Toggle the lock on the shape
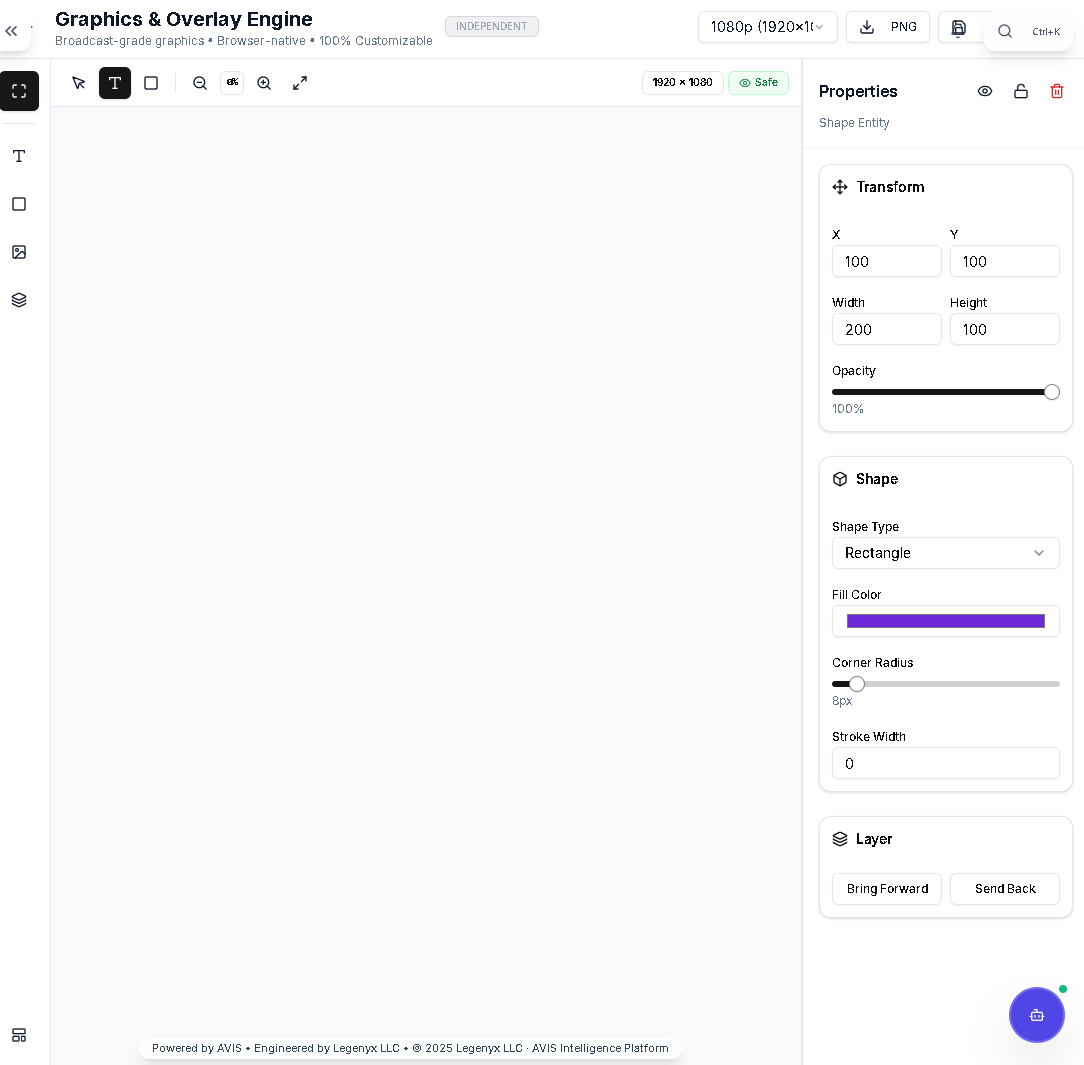Image resolution: width=1084 pixels, height=1065 pixels. 1021,91
